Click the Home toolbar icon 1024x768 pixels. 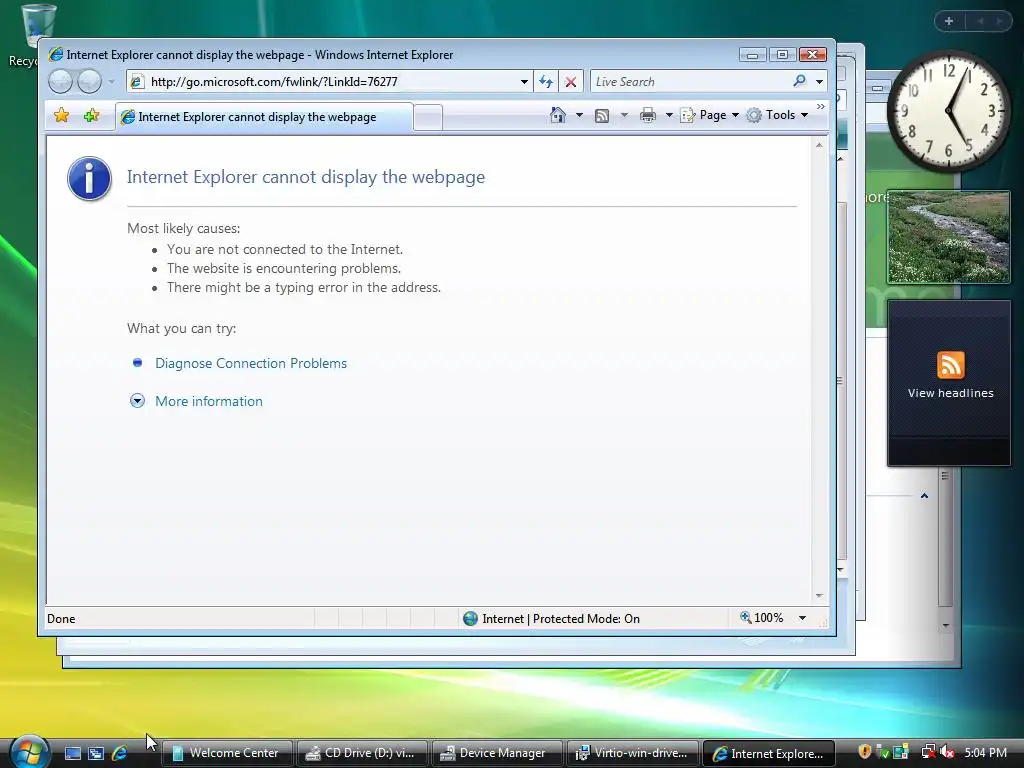558,115
